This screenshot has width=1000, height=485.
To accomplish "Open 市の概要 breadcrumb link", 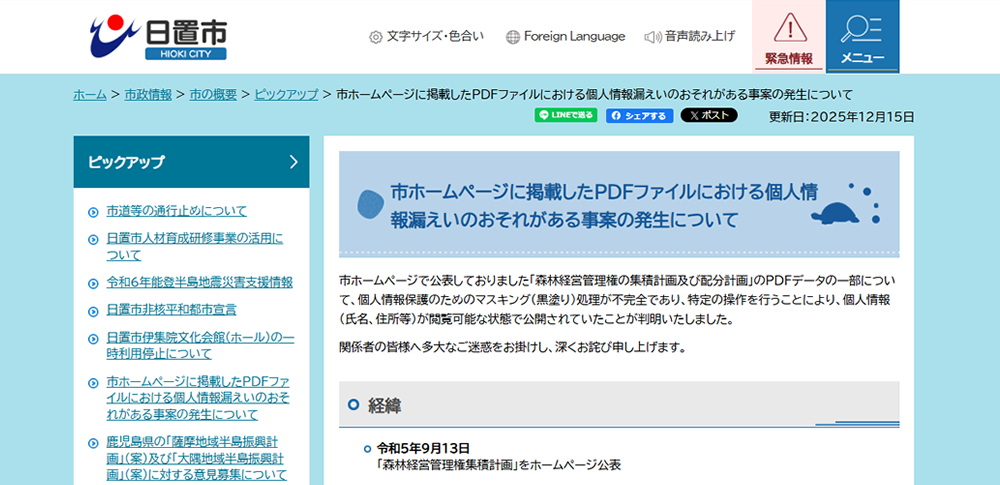I will (x=213, y=95).
